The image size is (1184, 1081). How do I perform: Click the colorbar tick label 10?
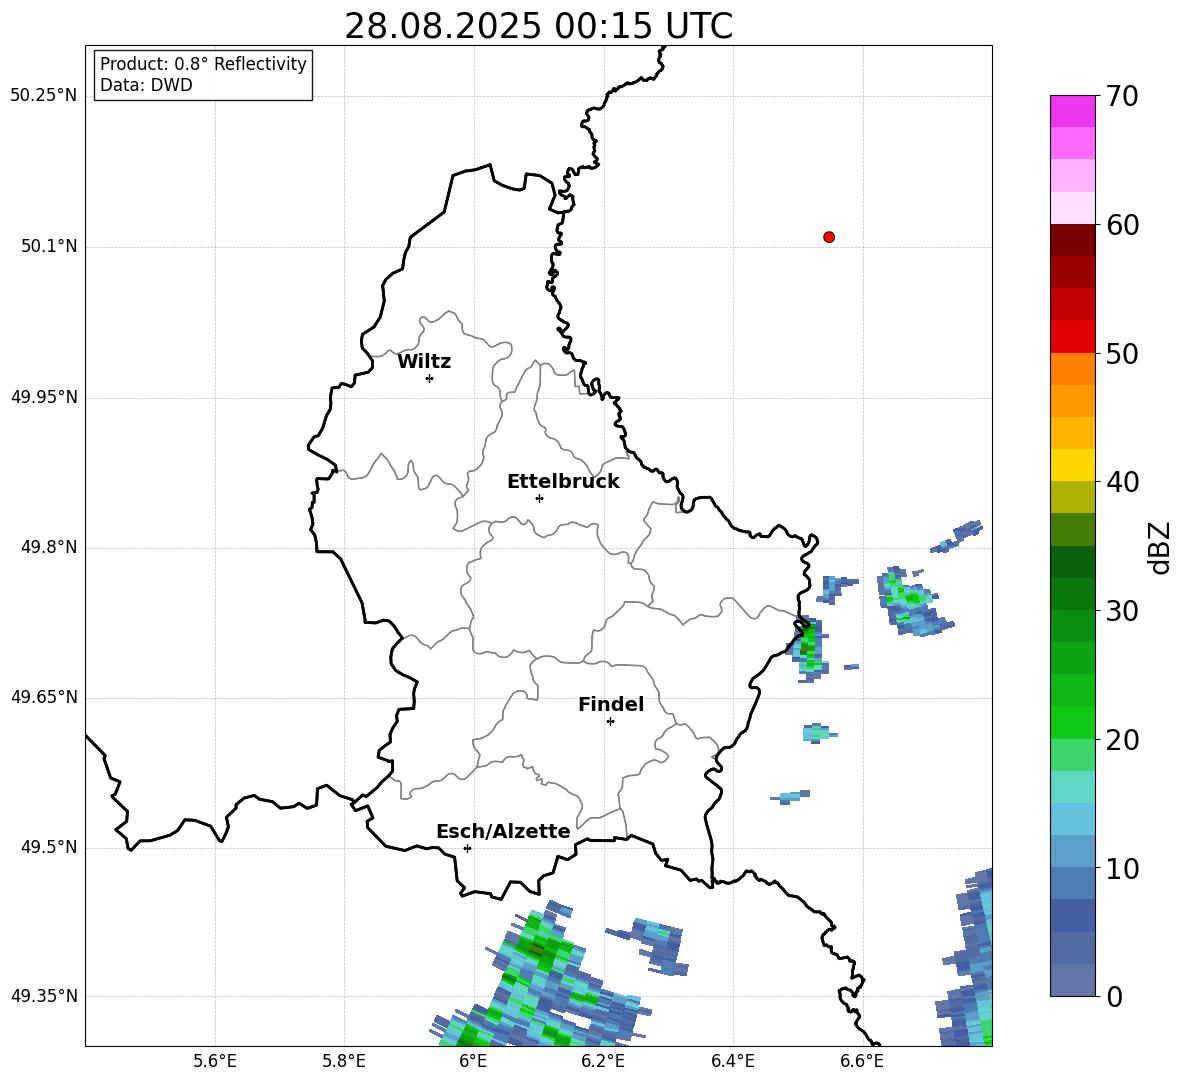pyautogui.click(x=1122, y=869)
